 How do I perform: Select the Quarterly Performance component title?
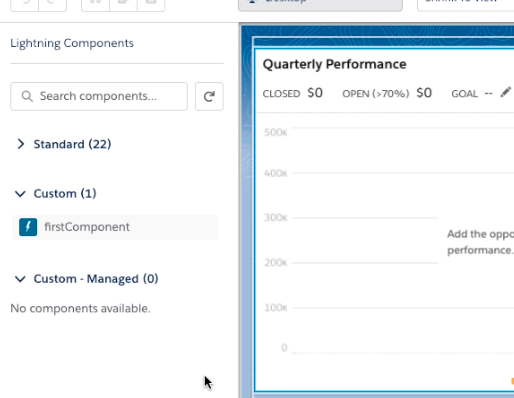pos(335,64)
